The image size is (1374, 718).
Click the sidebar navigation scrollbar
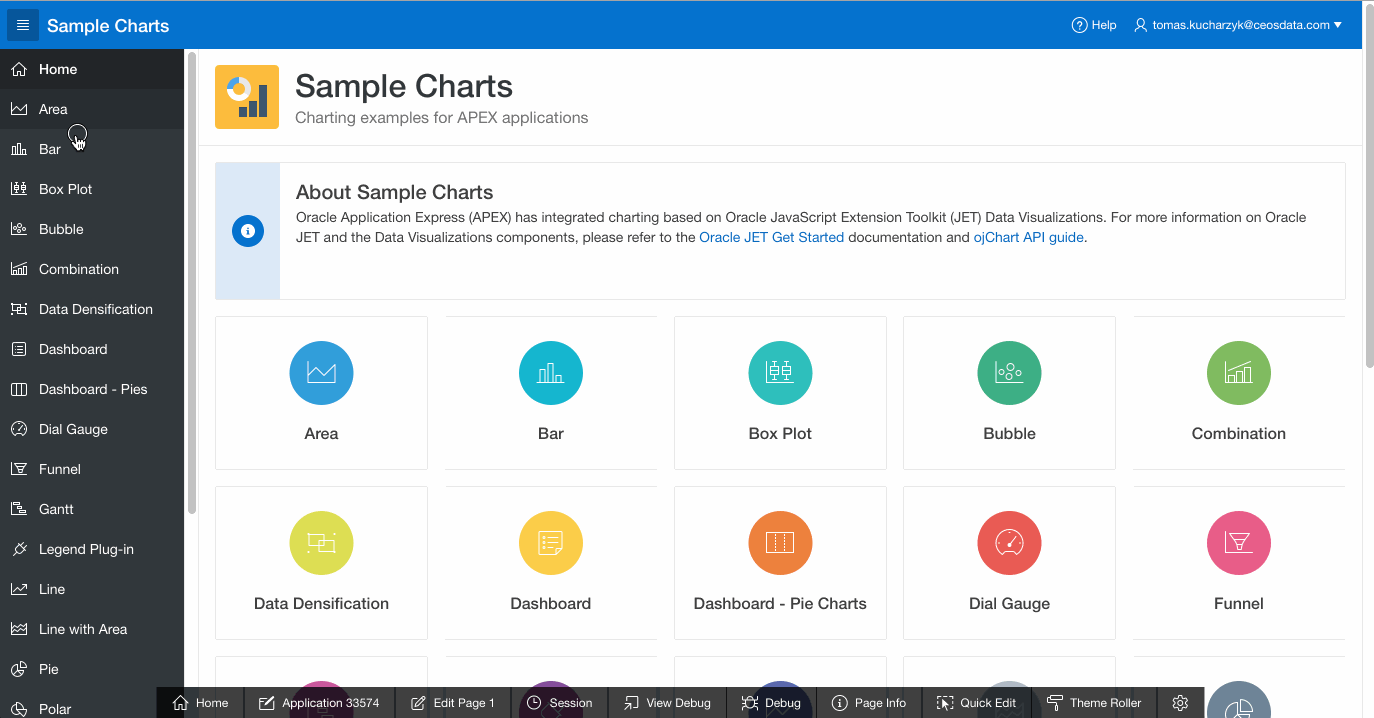191,280
